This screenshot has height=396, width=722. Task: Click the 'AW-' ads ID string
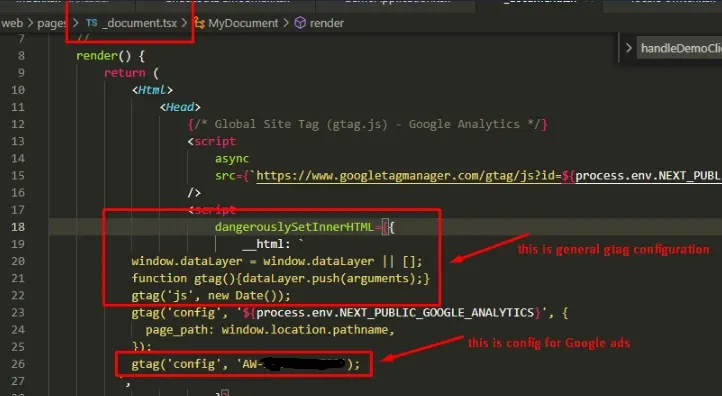(x=292, y=364)
